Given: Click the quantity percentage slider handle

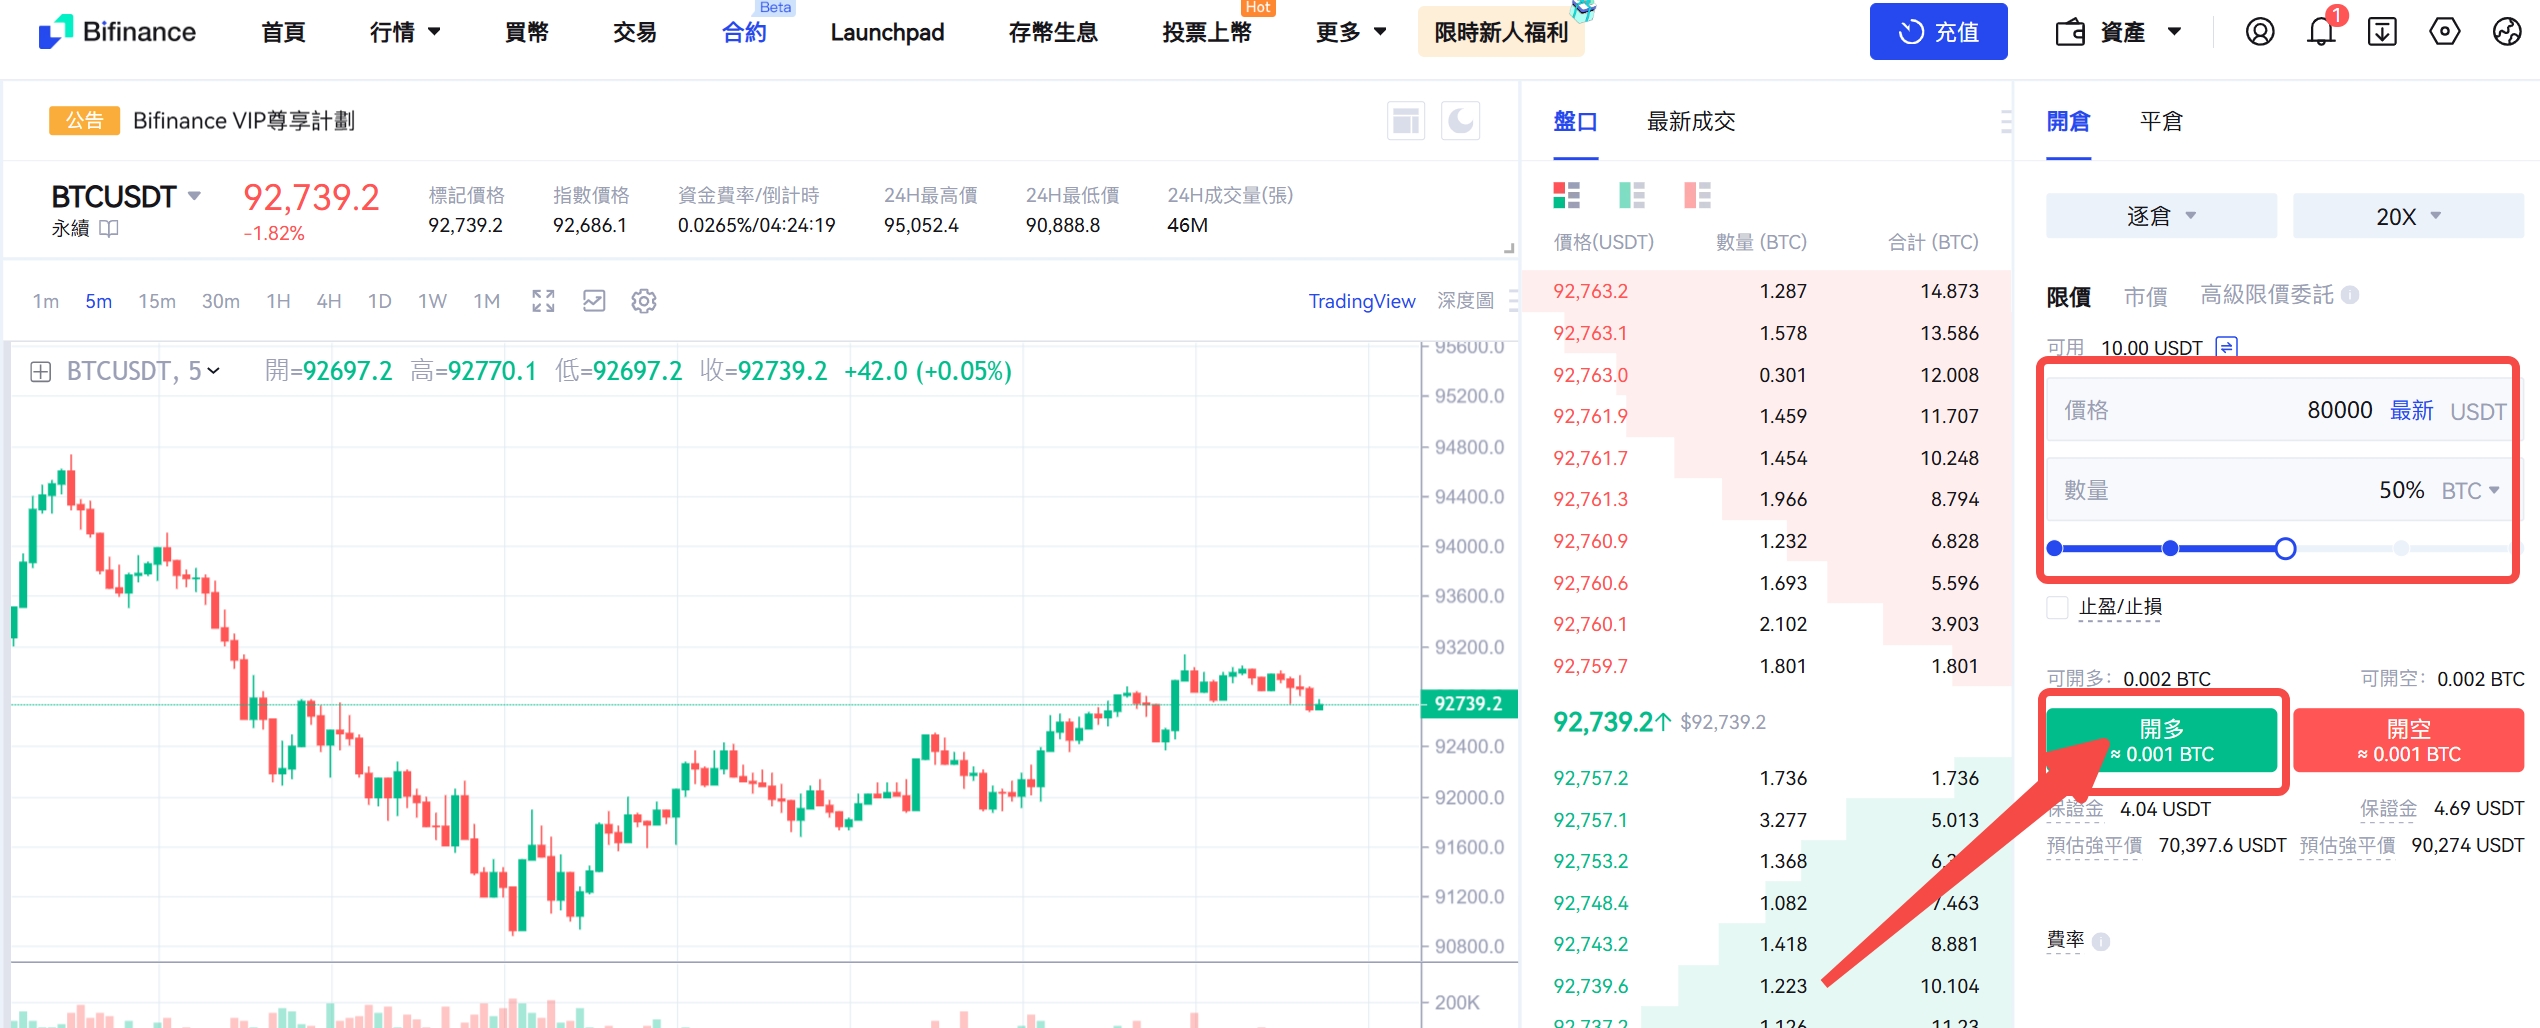Looking at the screenshot, I should click(2285, 548).
